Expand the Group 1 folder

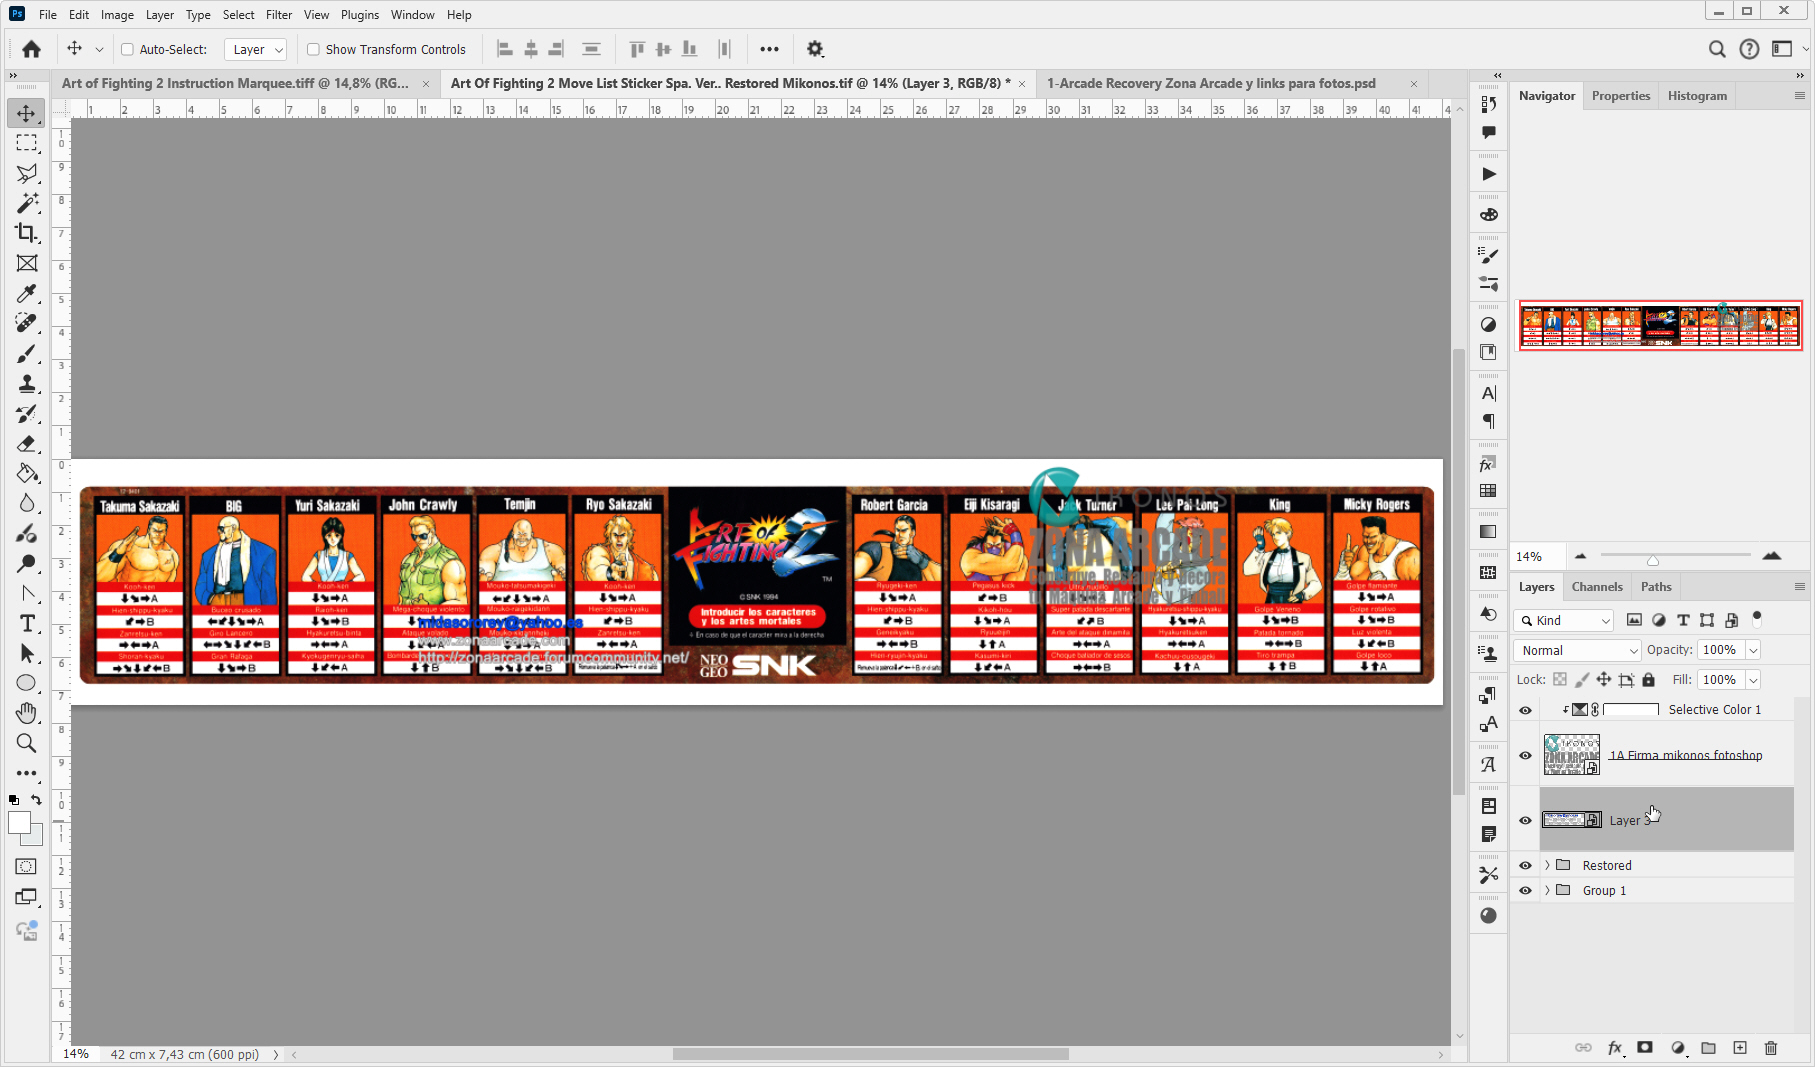[x=1547, y=891]
